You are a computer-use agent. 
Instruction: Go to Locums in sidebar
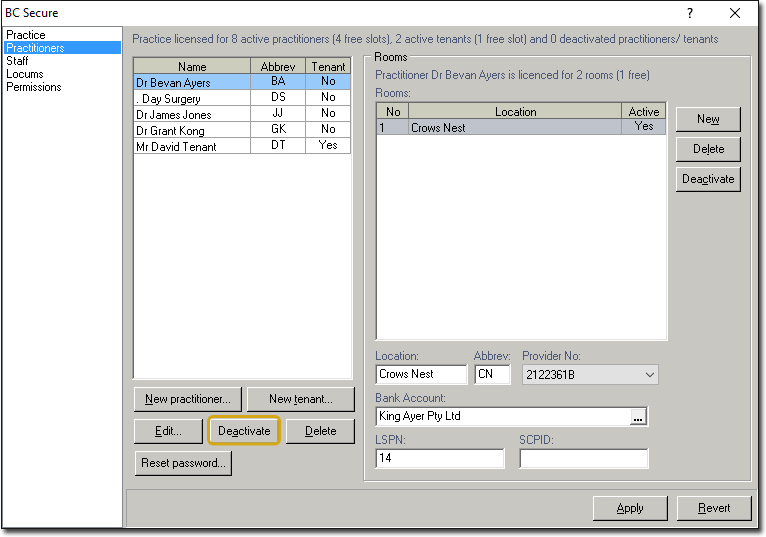point(25,74)
